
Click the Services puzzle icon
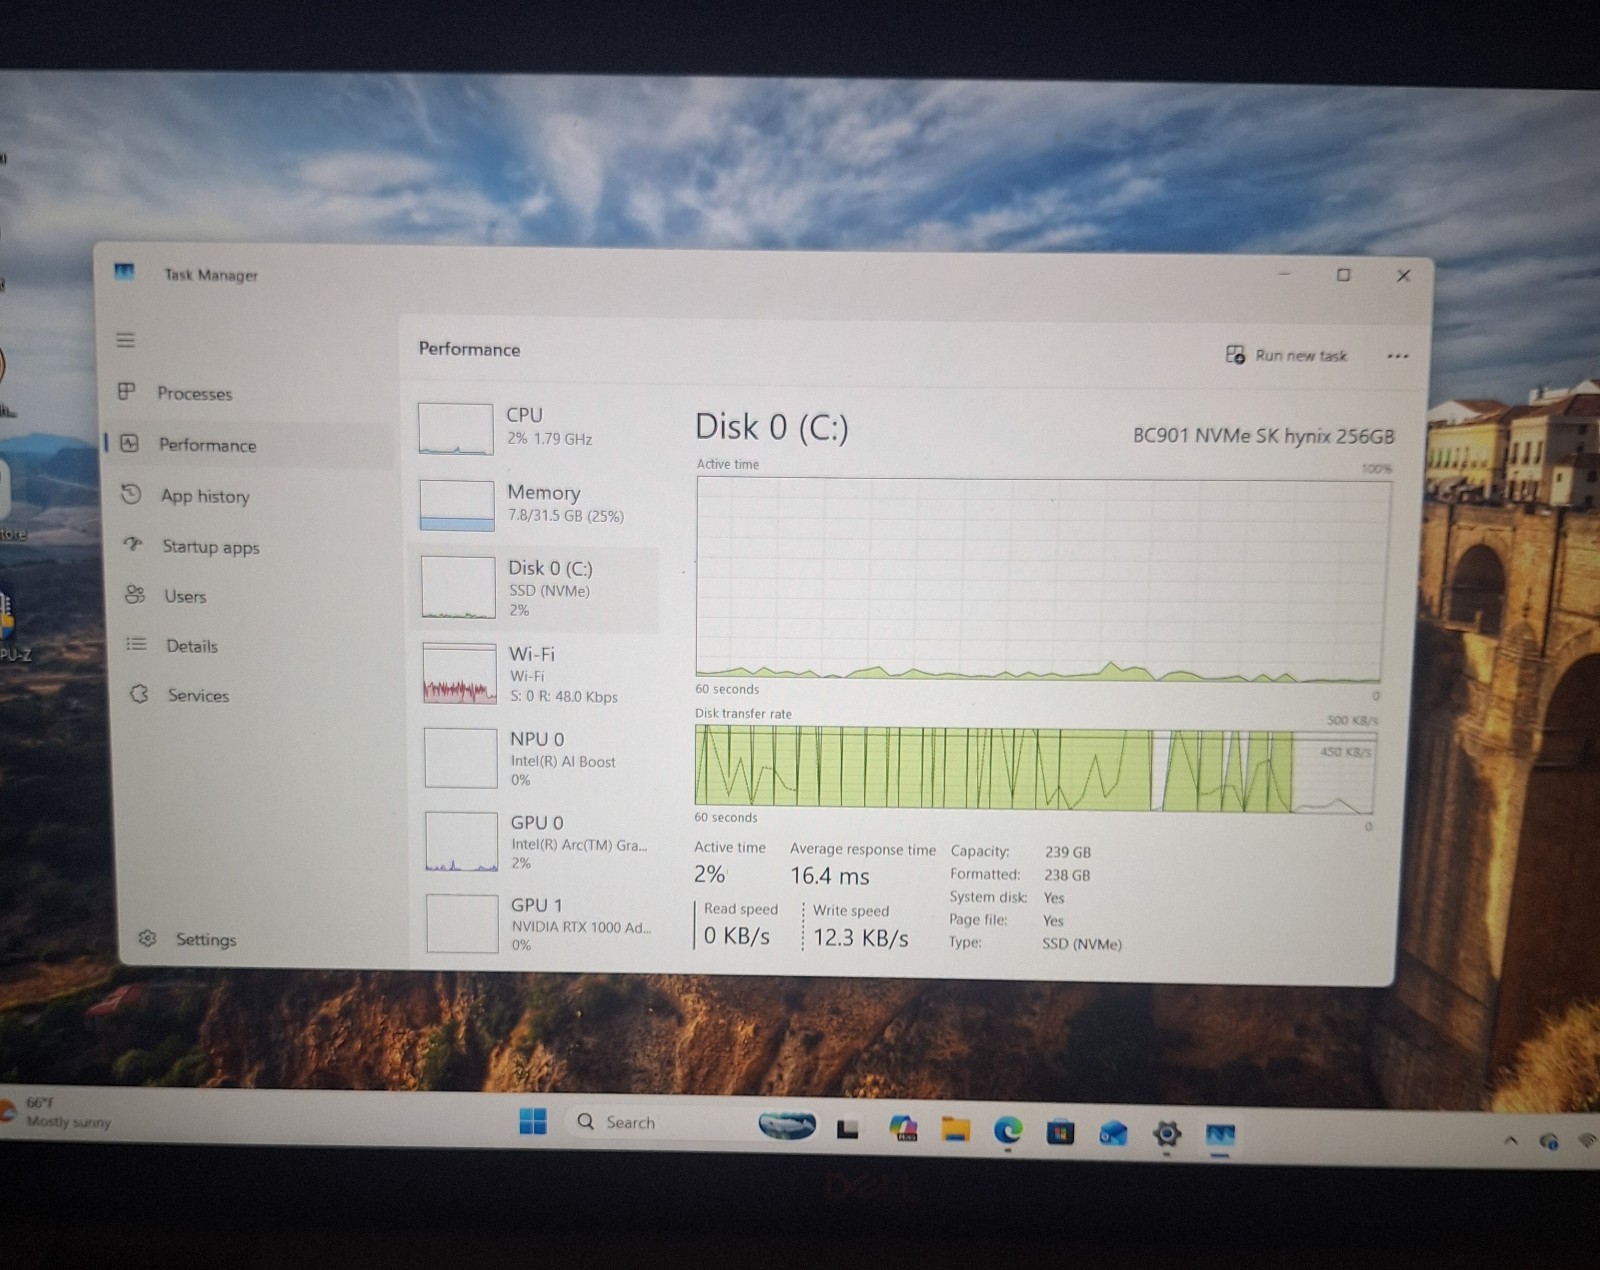[139, 693]
